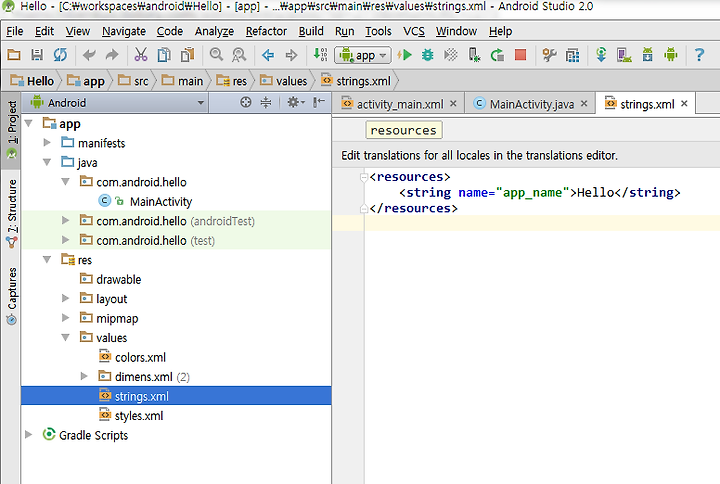Screen dimensions: 720x484
Task: Click the resources breadcrumb tag
Action: (x=404, y=130)
